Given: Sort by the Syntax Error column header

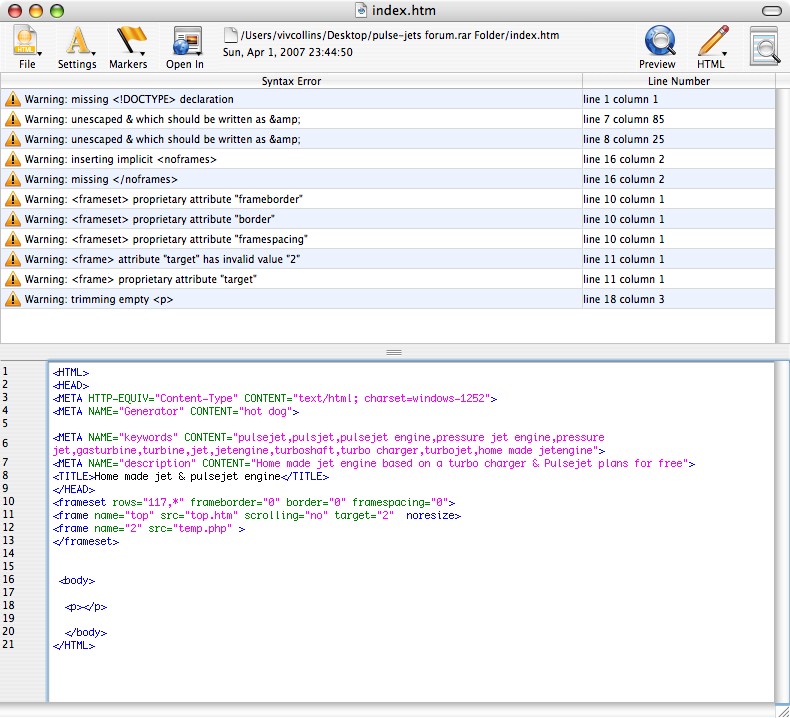Looking at the screenshot, I should click(291, 81).
